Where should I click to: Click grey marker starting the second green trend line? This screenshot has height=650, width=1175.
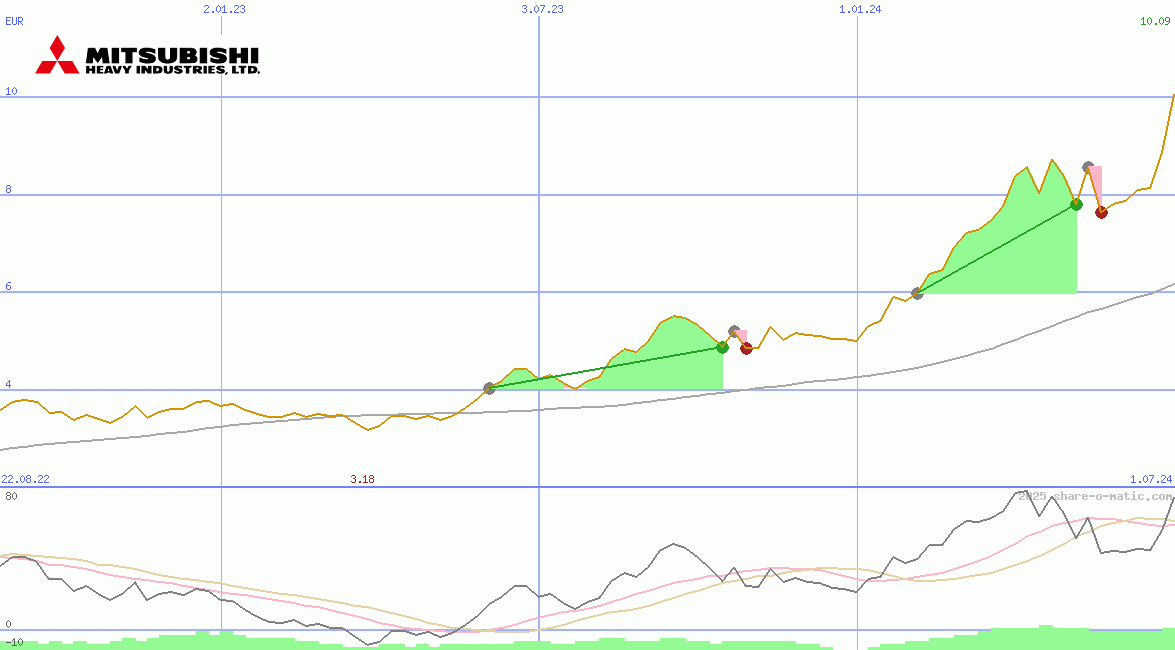[917, 293]
